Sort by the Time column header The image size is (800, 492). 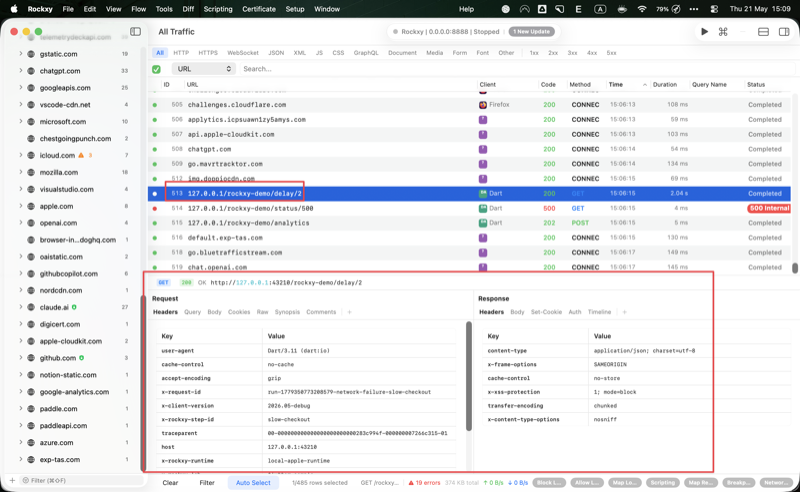click(627, 85)
